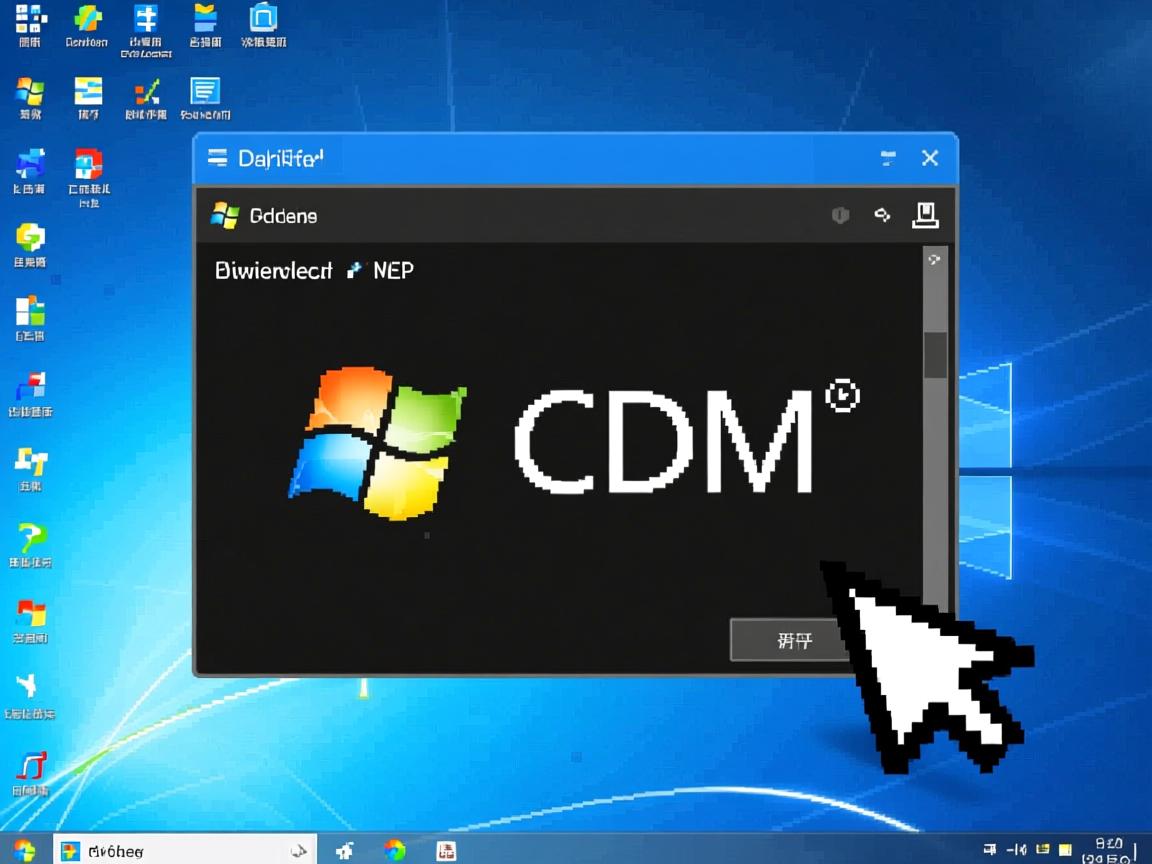The width and height of the screenshot is (1152, 864).
Task: Minimize the Dariffel window
Action: pos(888,158)
